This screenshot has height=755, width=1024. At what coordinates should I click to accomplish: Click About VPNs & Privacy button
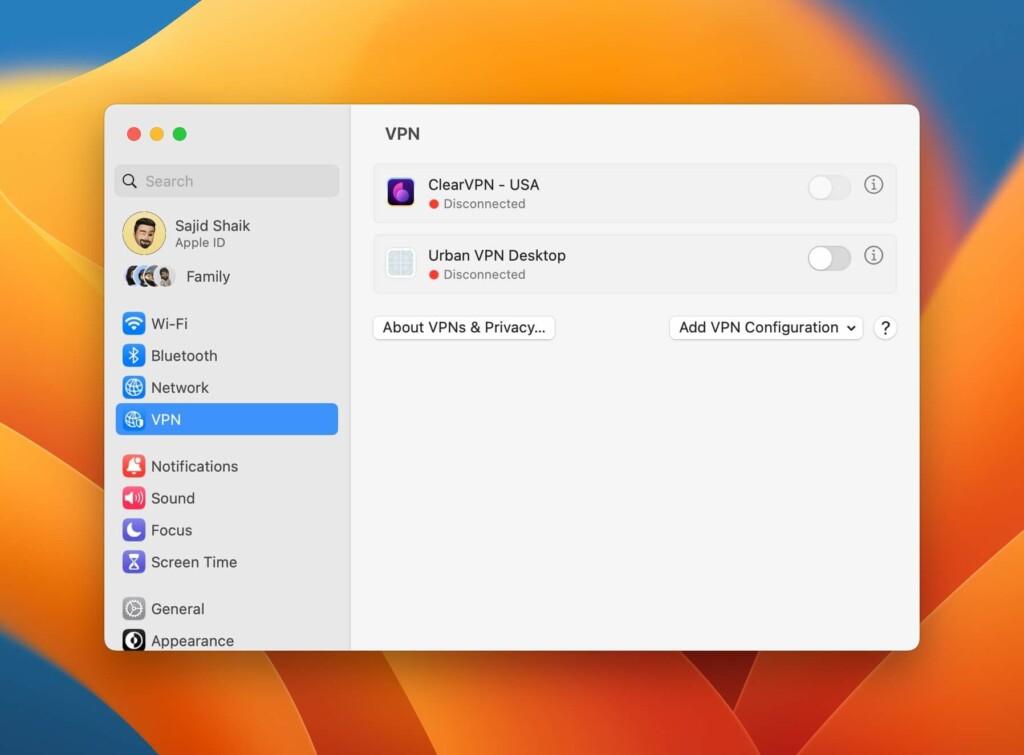464,328
